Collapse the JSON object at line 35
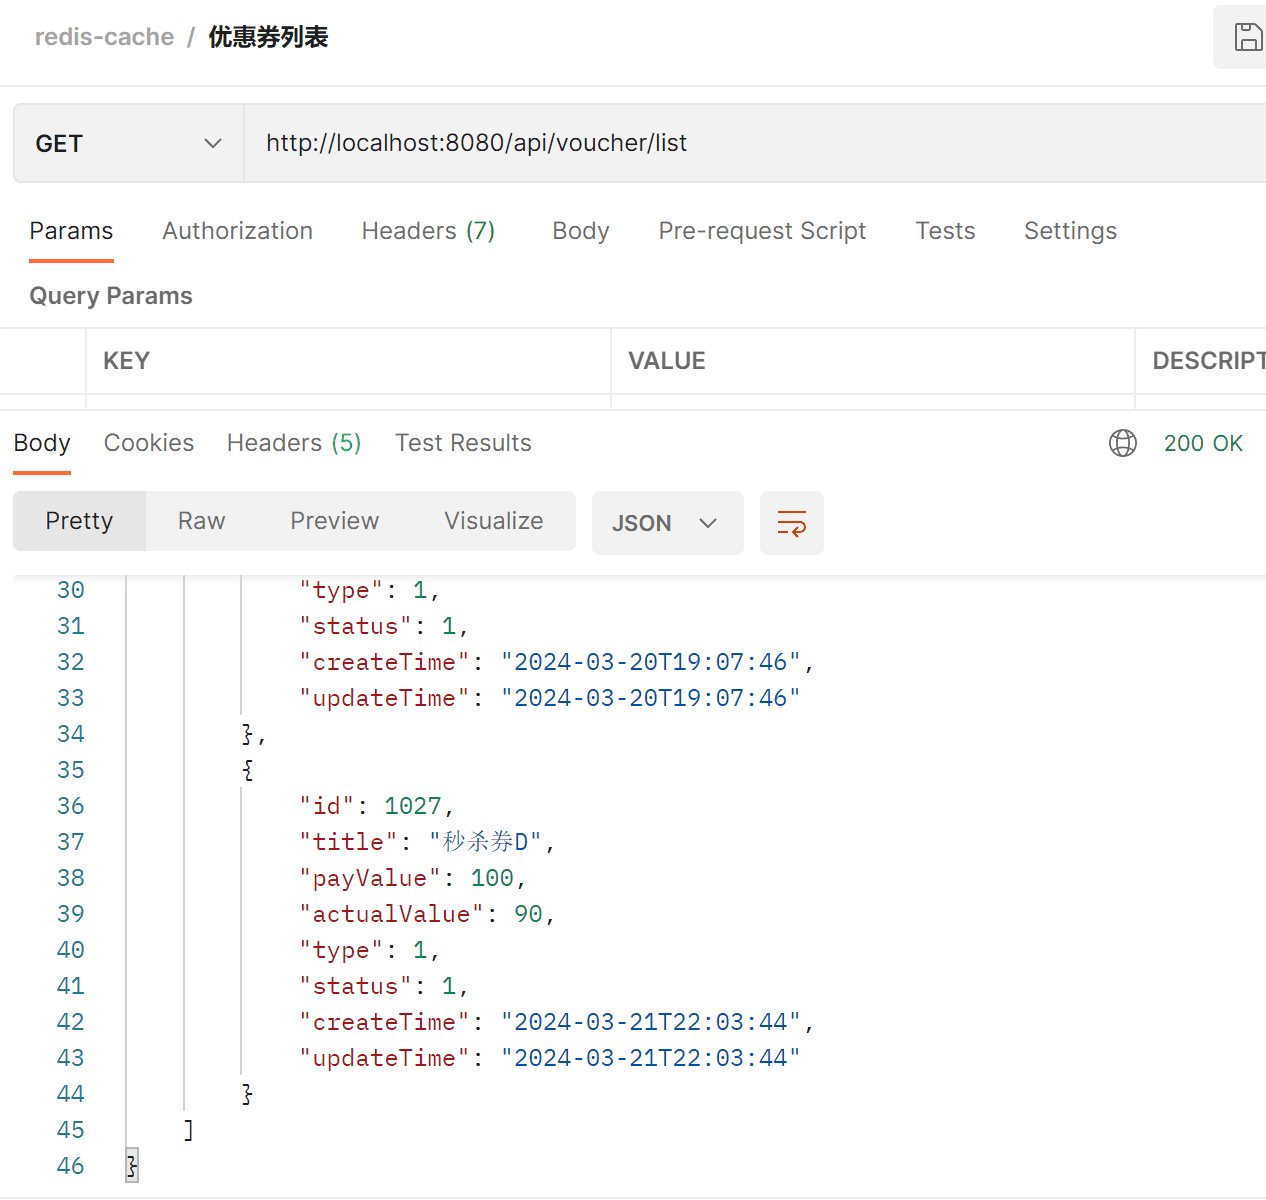The width and height of the screenshot is (1266, 1200). click(x=247, y=770)
